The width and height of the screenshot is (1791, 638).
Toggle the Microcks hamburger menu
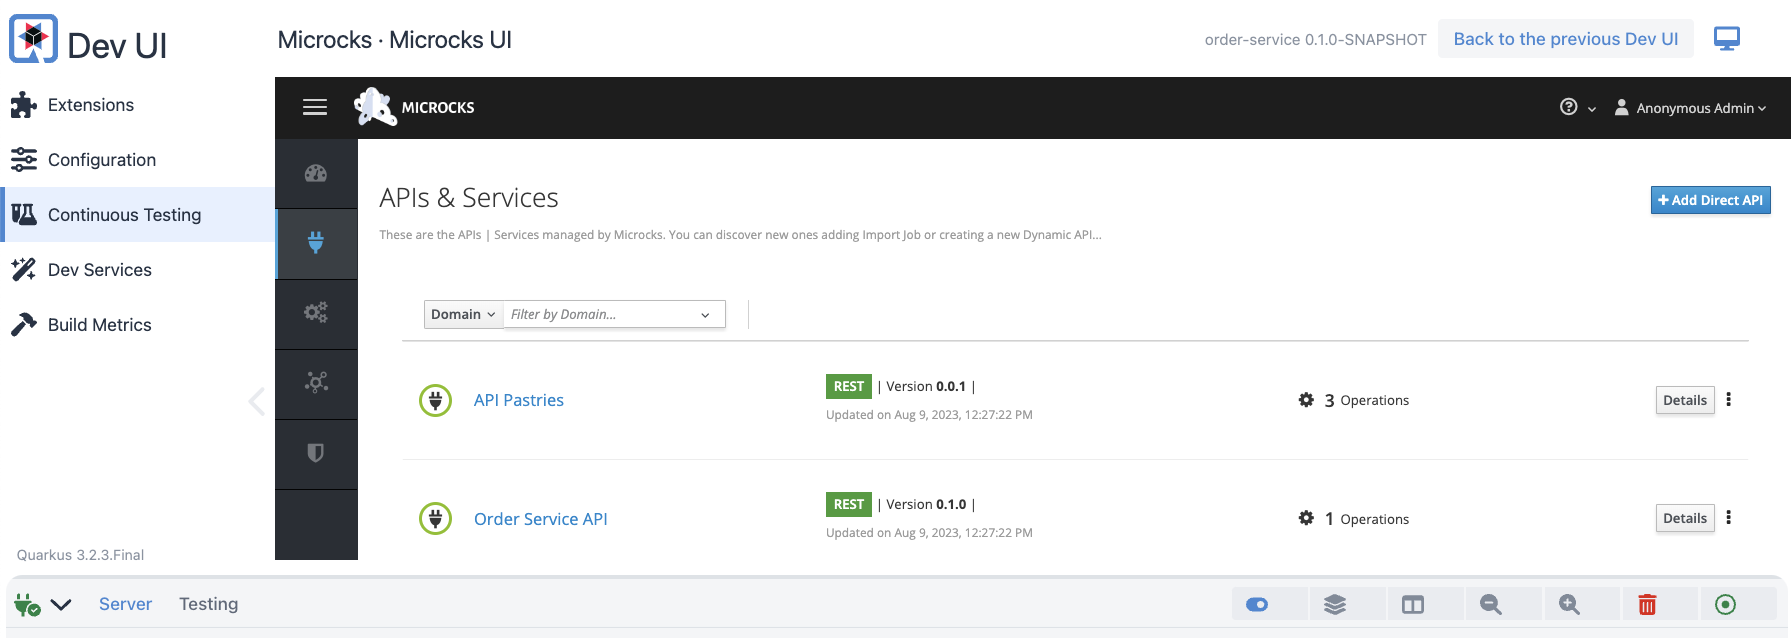tap(315, 107)
